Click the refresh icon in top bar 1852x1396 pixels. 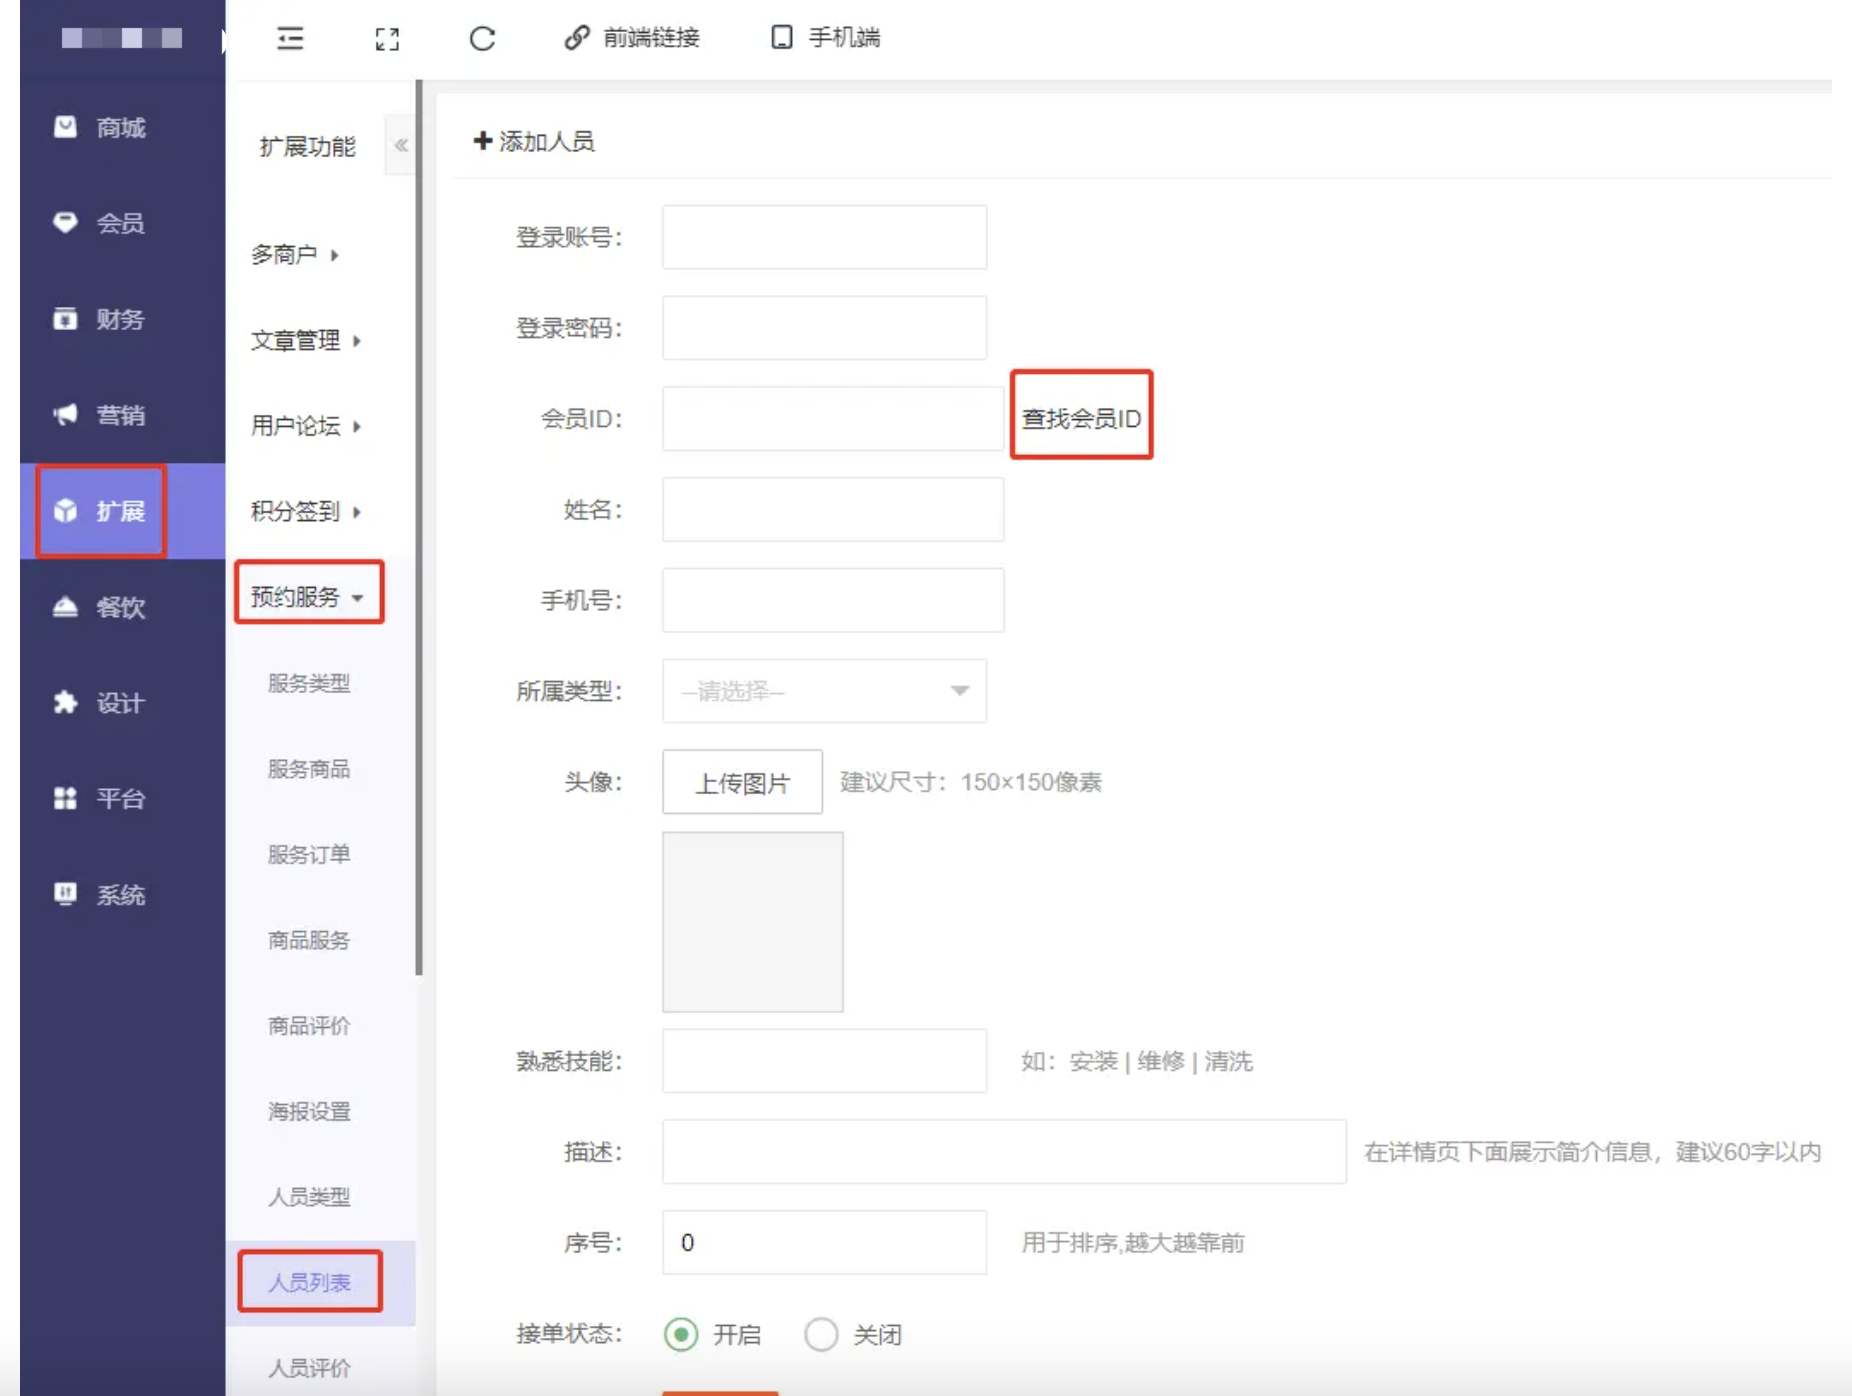coord(482,39)
